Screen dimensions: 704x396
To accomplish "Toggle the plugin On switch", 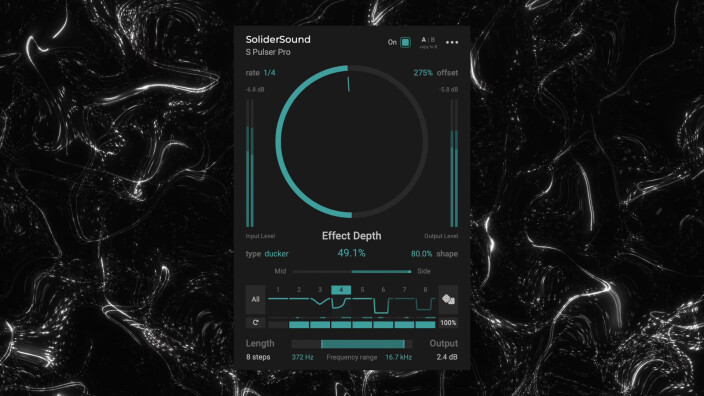I will click(405, 42).
